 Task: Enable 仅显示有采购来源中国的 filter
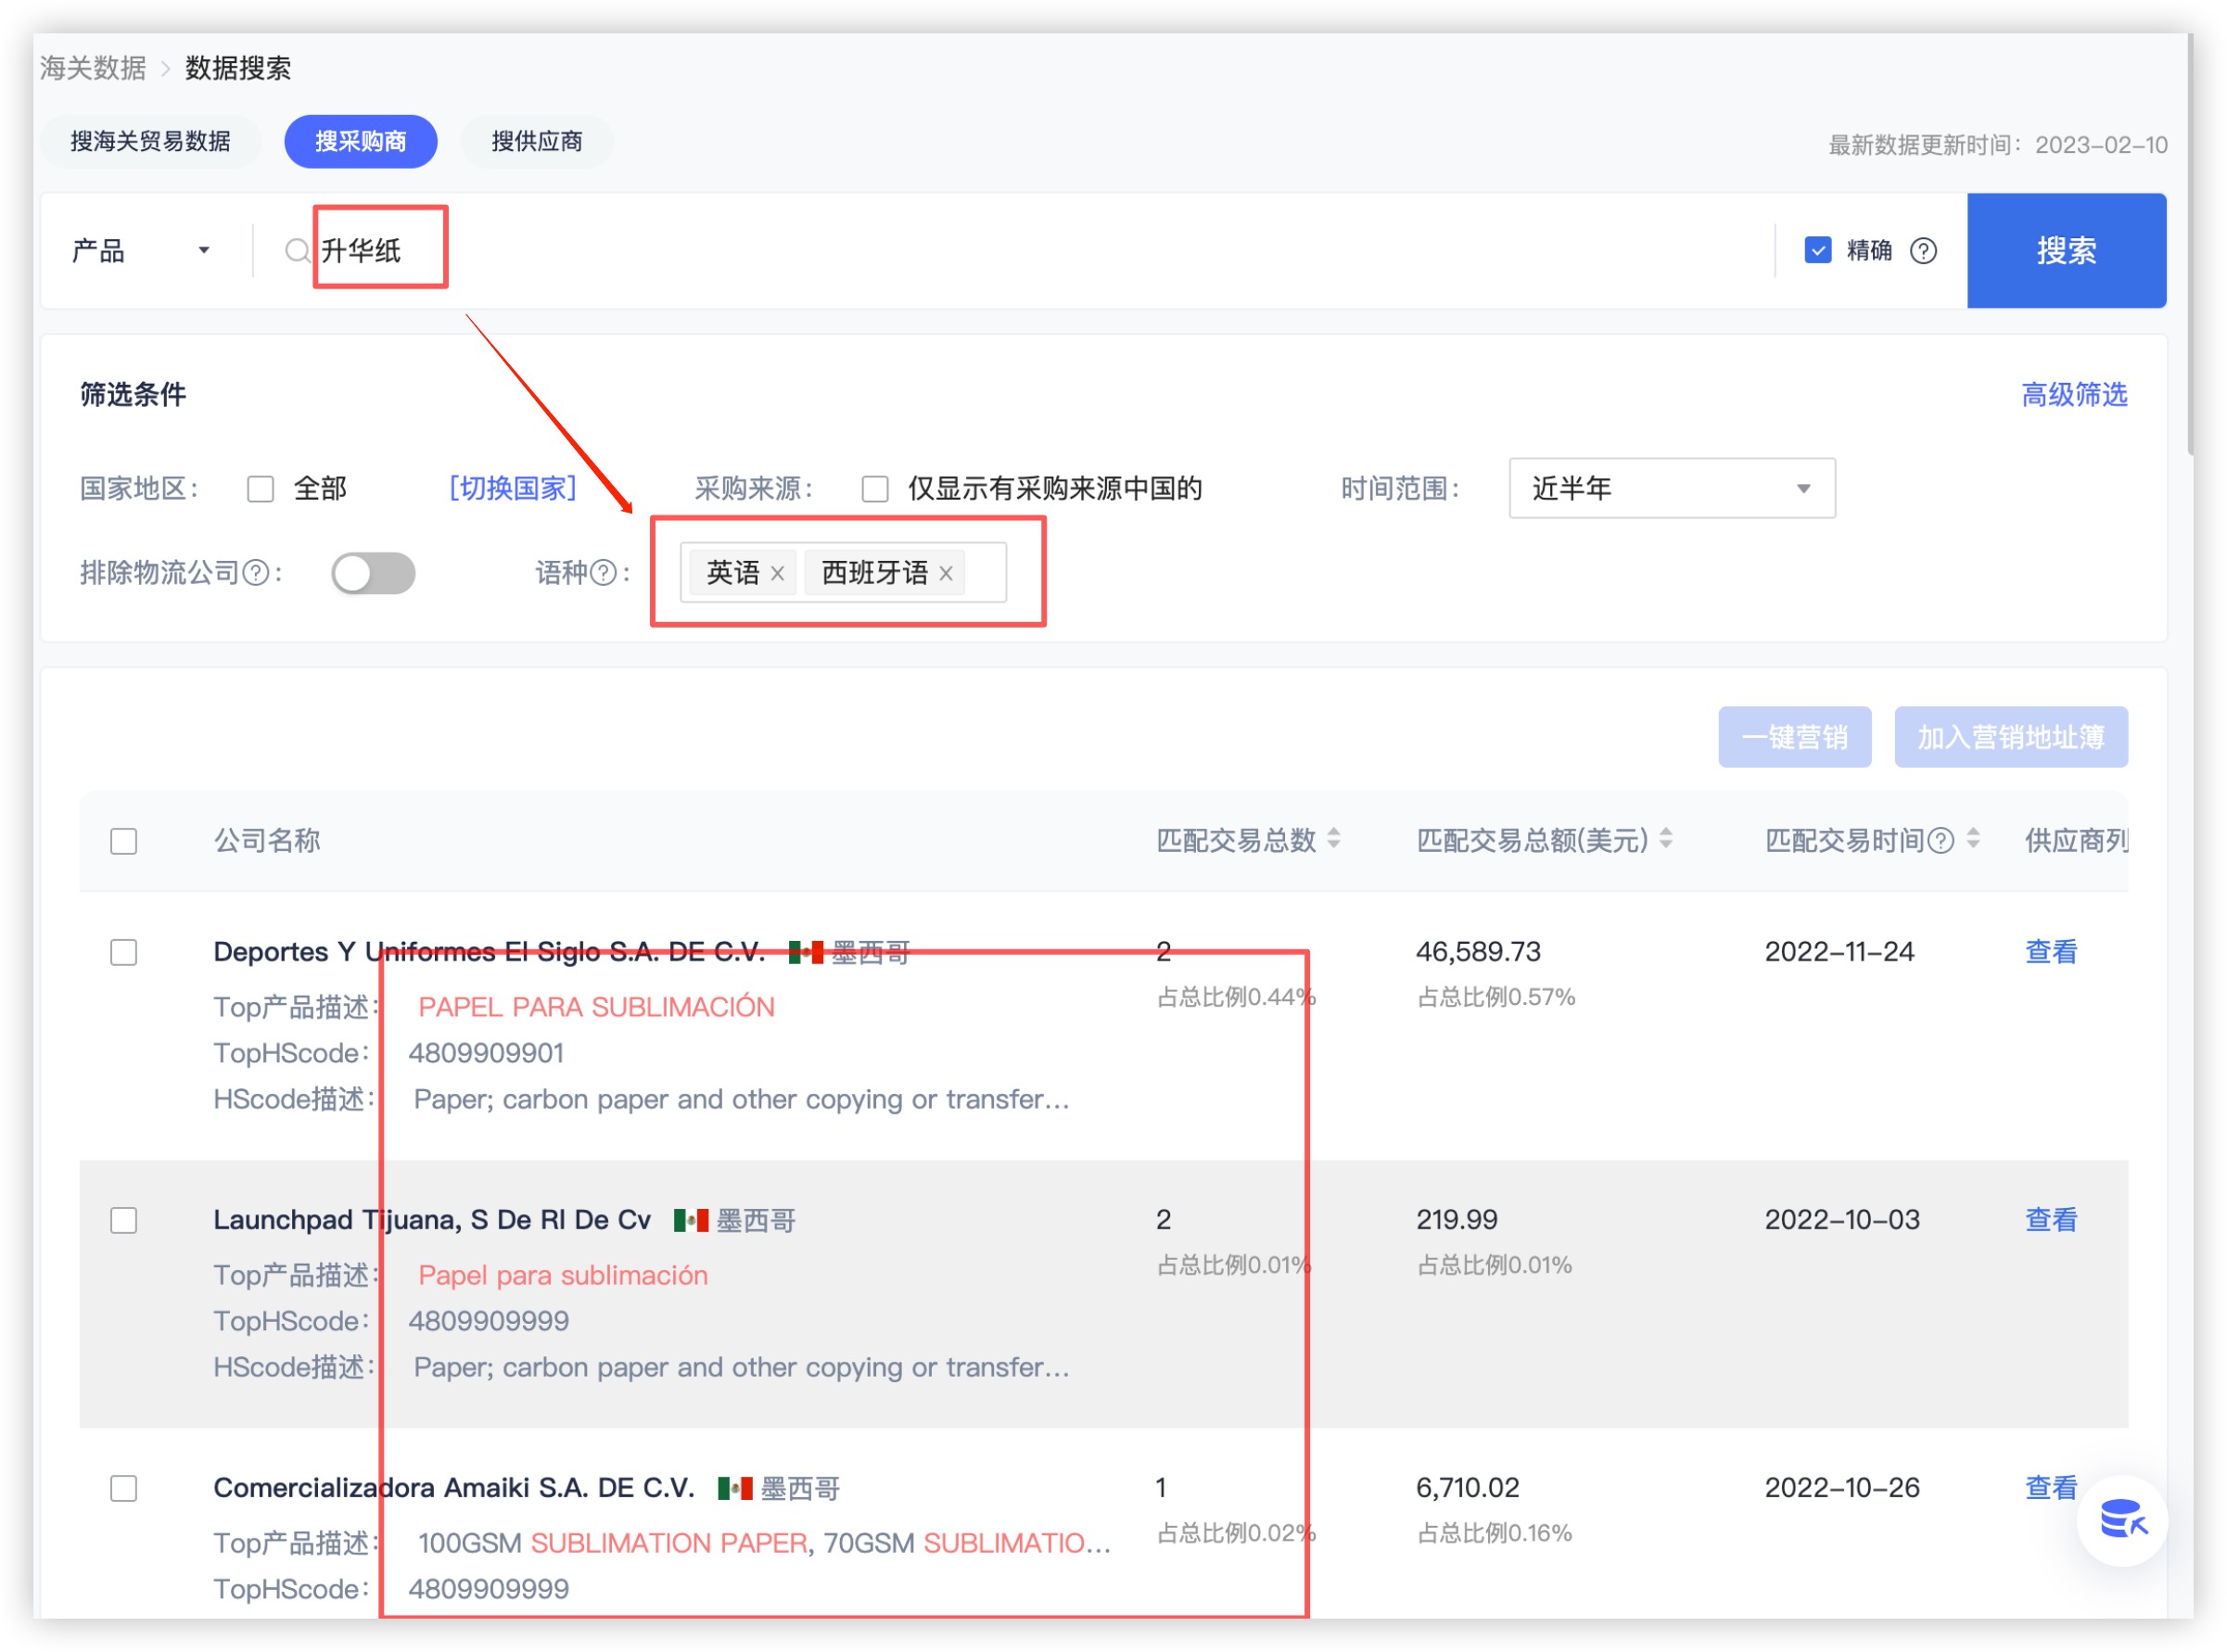[x=875, y=489]
